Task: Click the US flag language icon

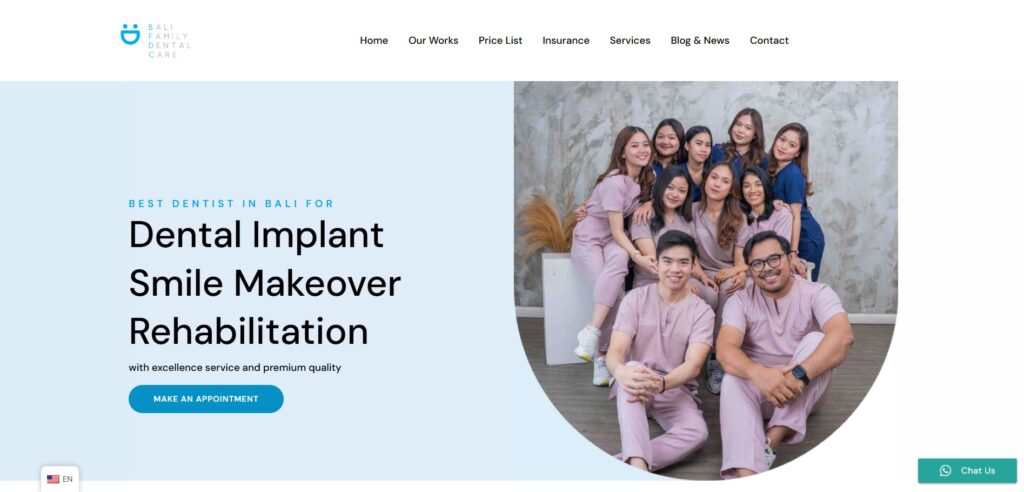Action: pos(53,479)
